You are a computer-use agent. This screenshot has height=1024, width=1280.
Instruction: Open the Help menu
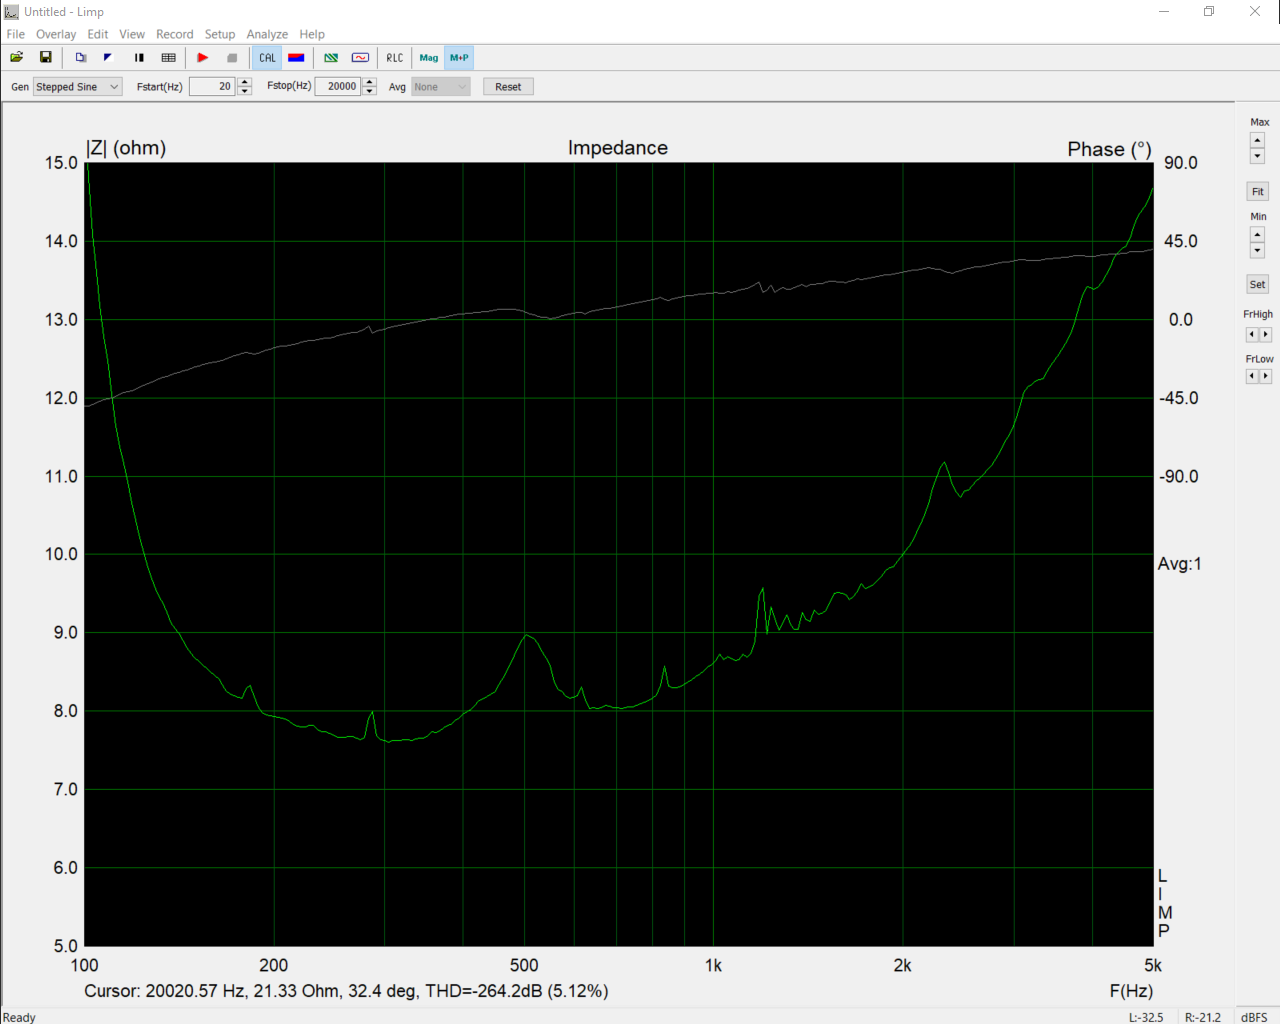(312, 34)
